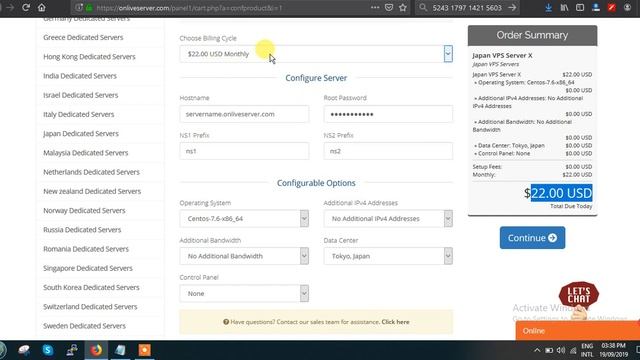Open Singapore Dedicated Servers

coord(88,268)
